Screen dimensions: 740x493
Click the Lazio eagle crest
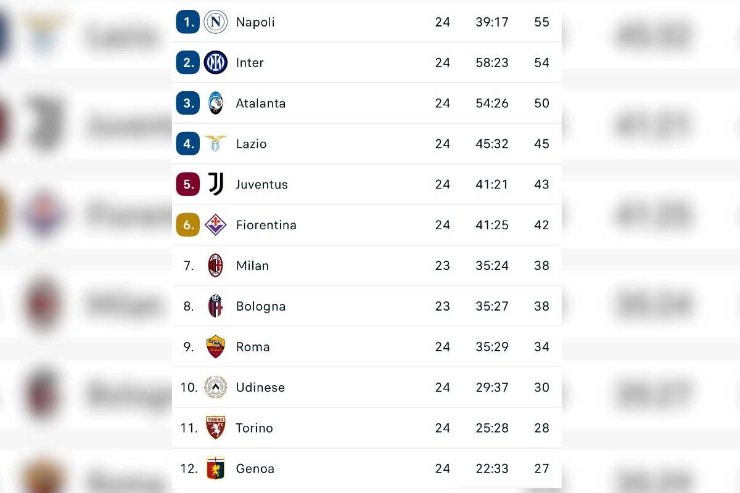(x=216, y=144)
